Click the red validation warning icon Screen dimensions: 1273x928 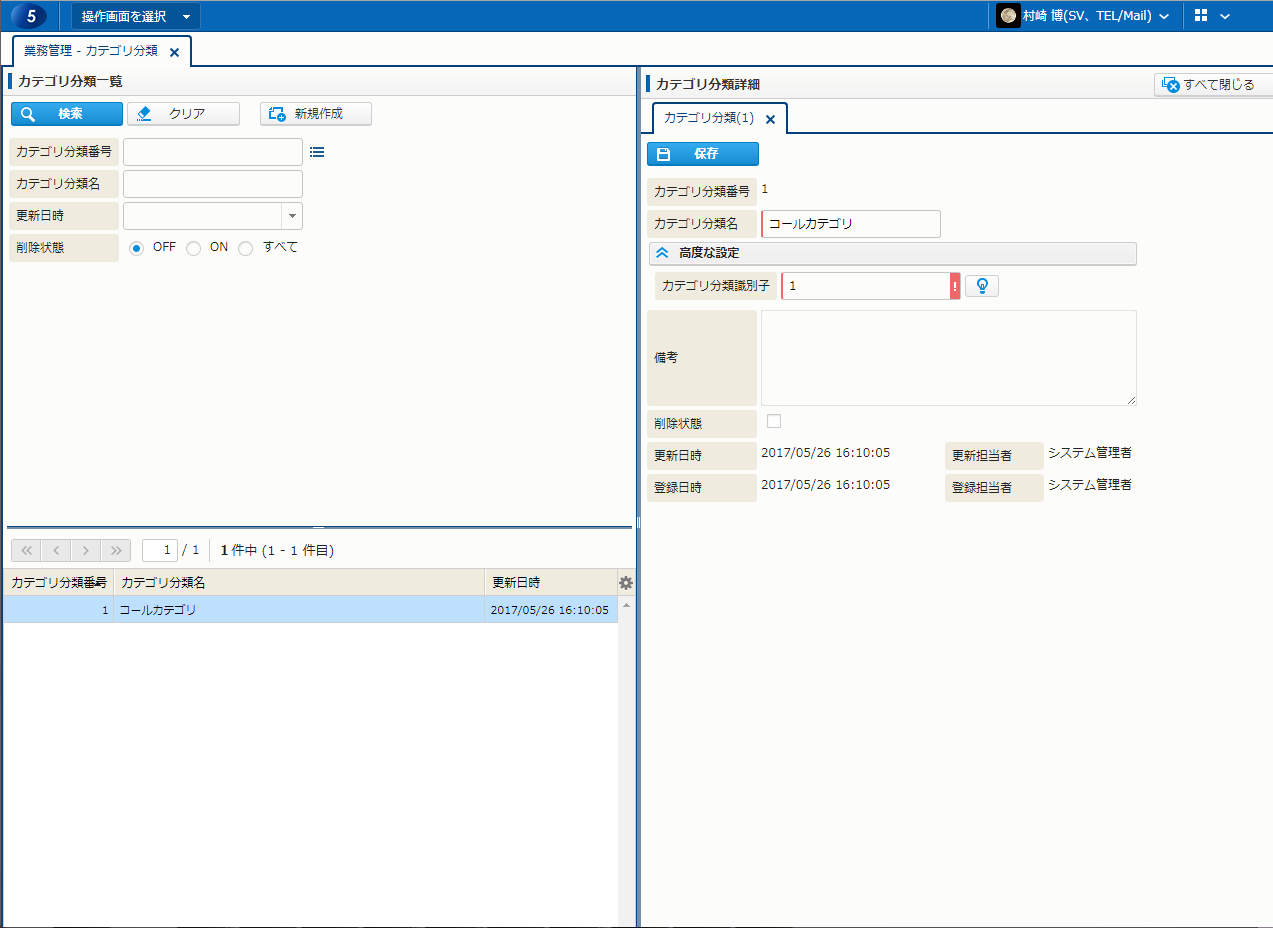point(955,286)
